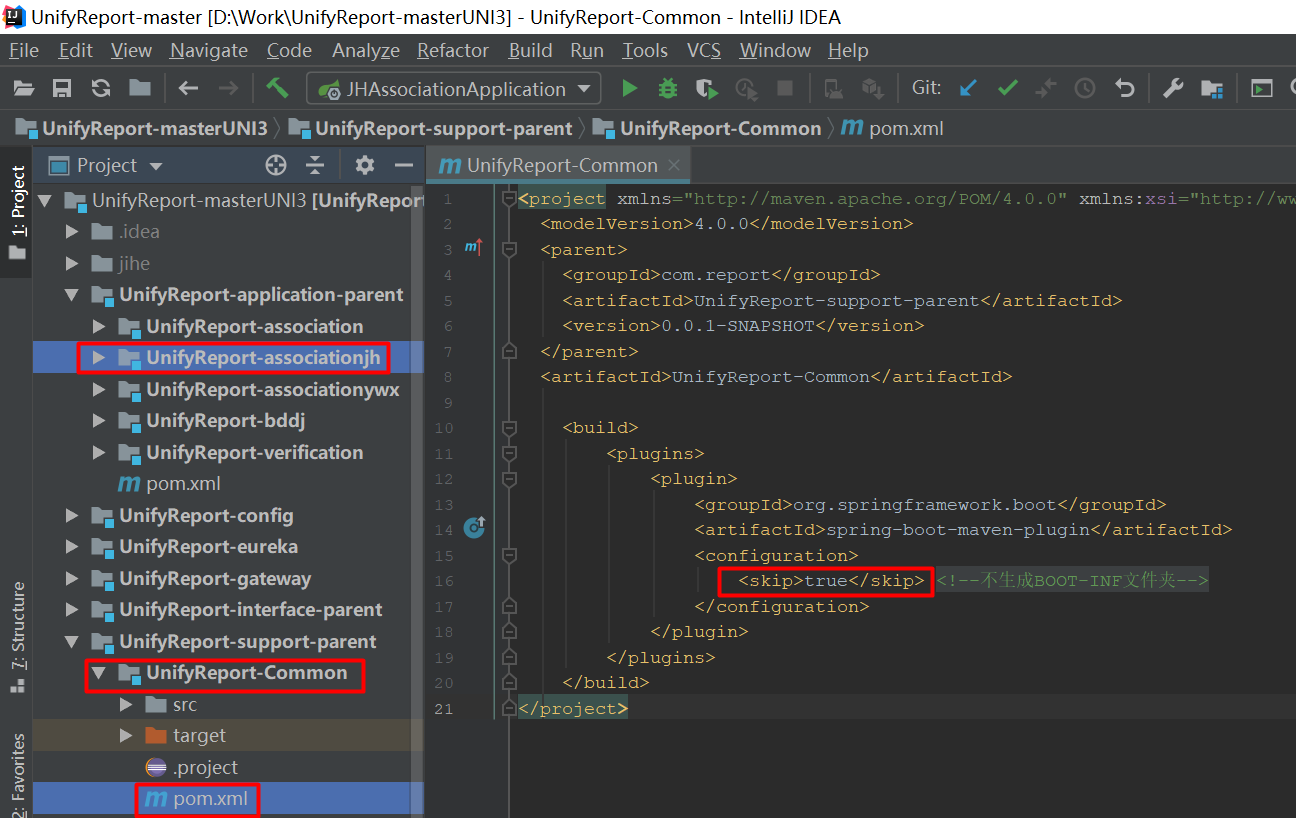Build the project with the hammer icon

[277, 88]
